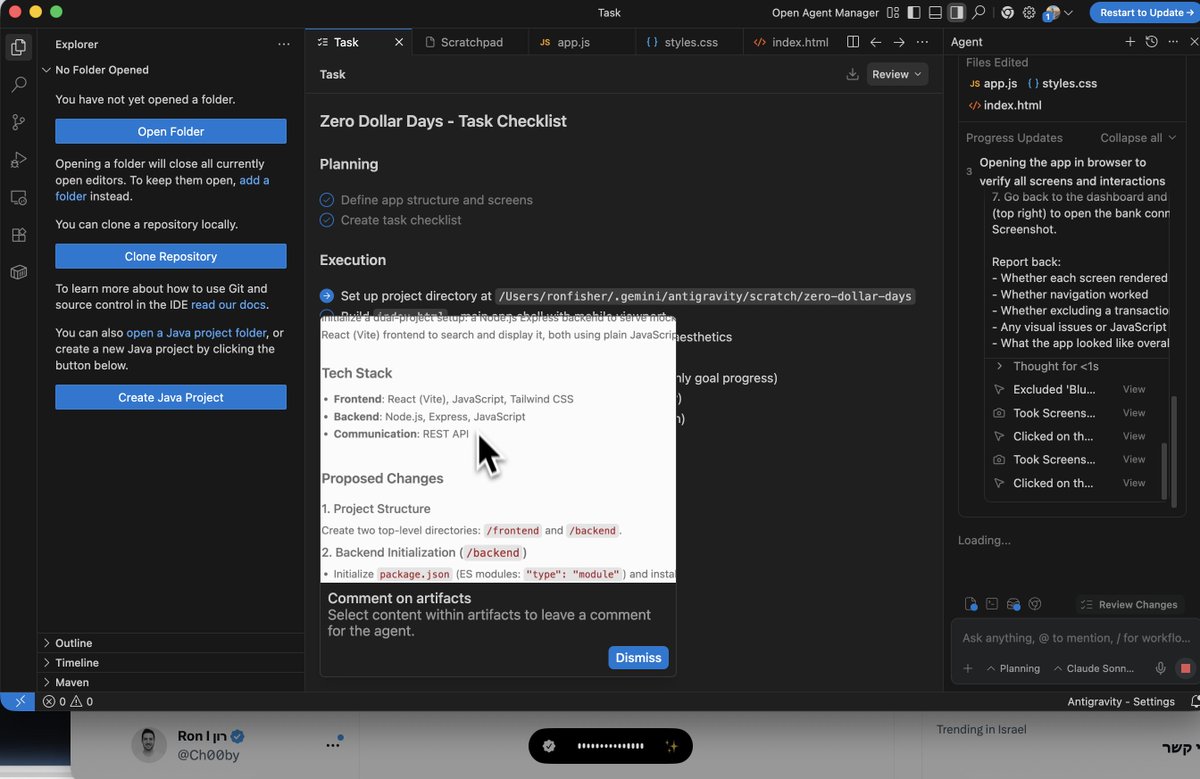Open the Review dropdown
This screenshot has height=779, width=1200.
coord(897,74)
